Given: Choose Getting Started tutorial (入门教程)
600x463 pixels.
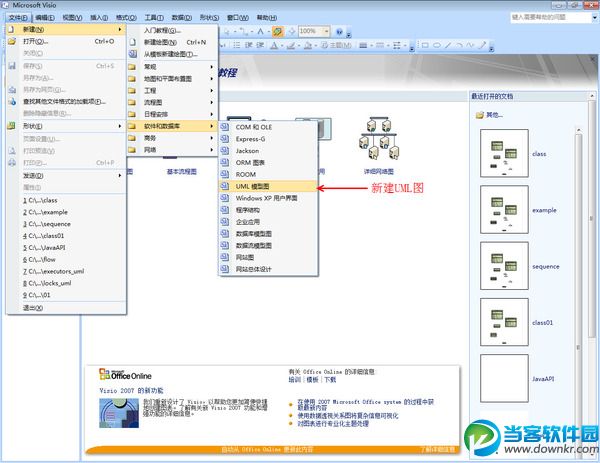Looking at the screenshot, I should (x=173, y=30).
